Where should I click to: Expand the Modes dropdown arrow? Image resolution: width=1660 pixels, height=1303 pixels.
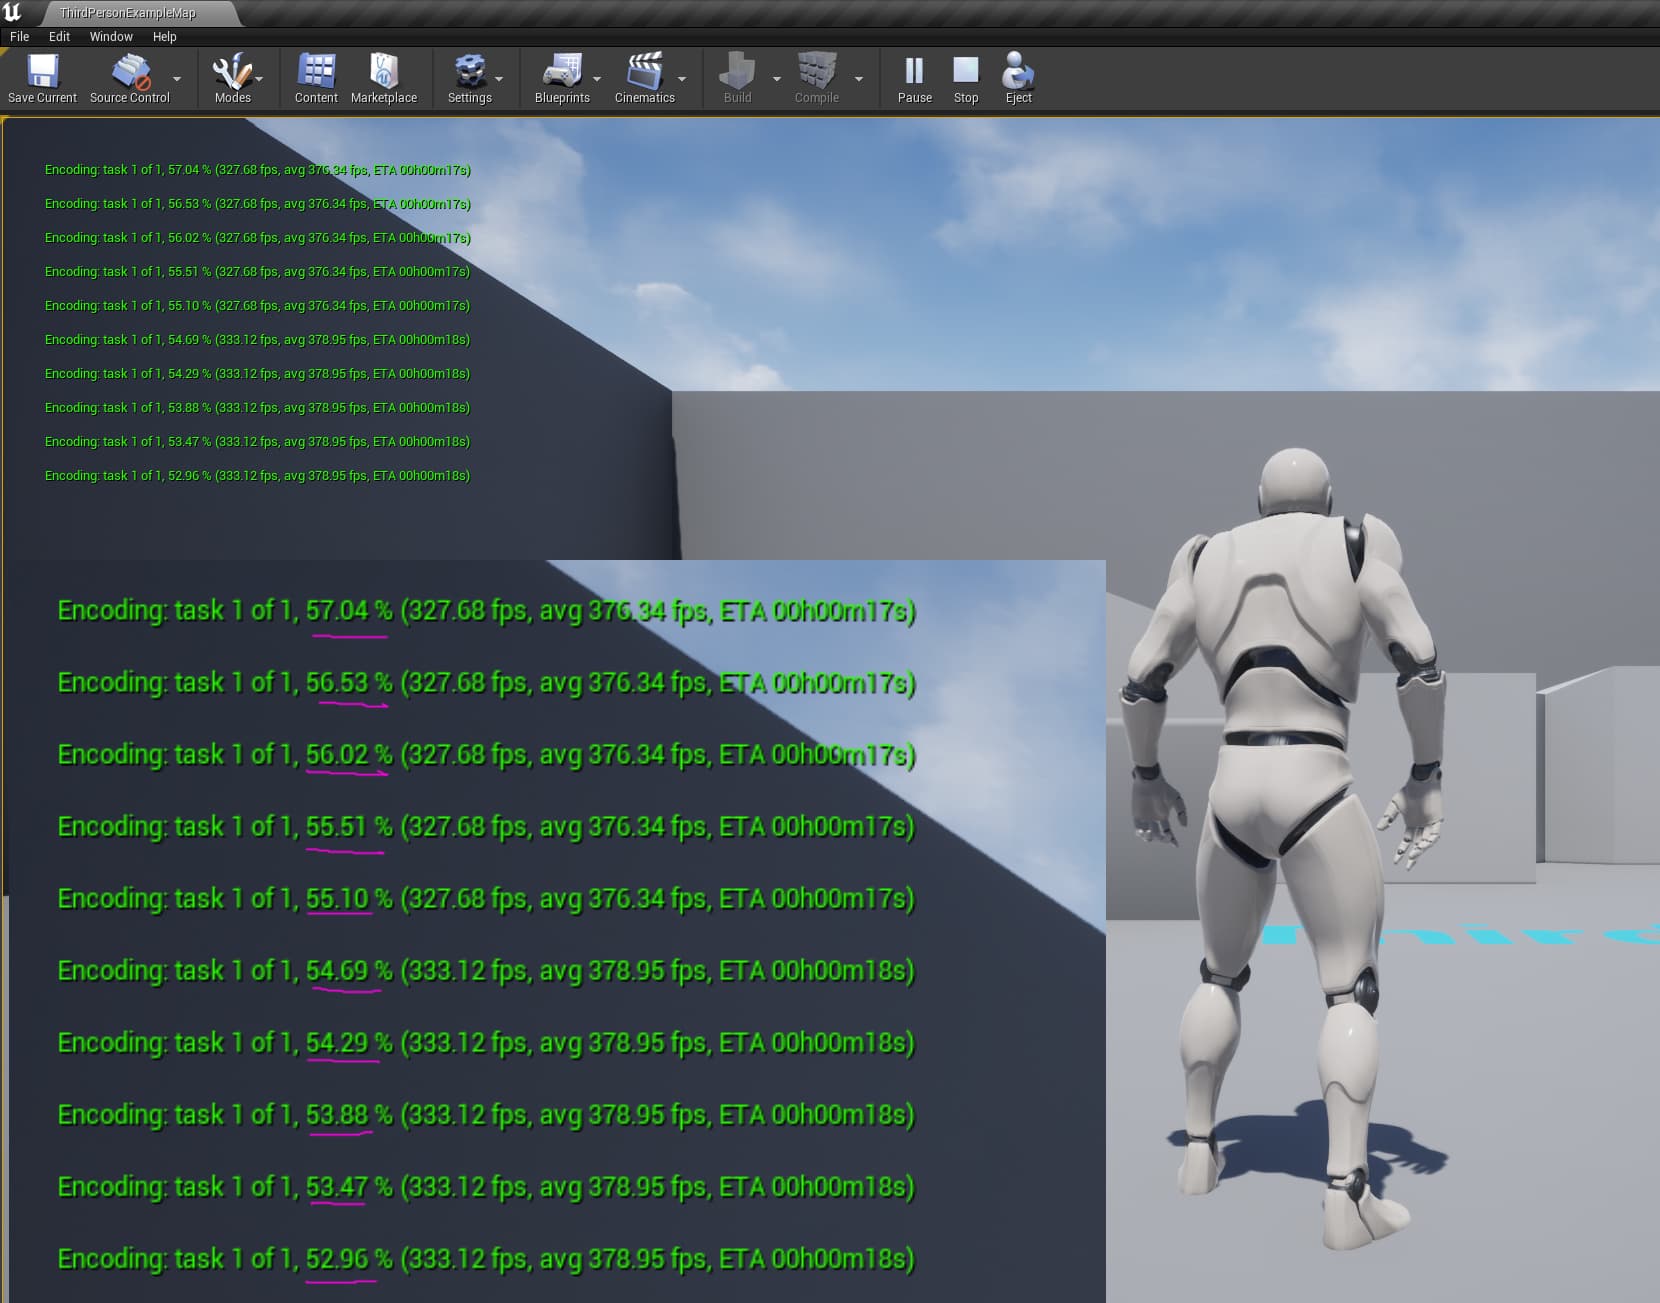coord(259,79)
